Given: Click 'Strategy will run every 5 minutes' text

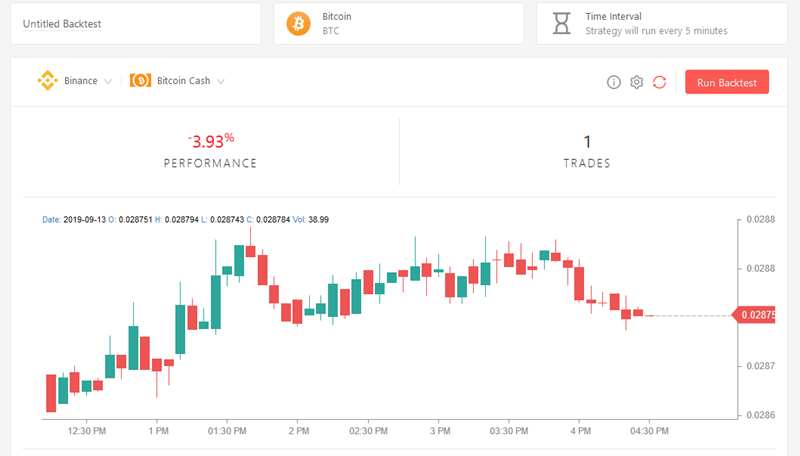Looking at the screenshot, I should [656, 31].
